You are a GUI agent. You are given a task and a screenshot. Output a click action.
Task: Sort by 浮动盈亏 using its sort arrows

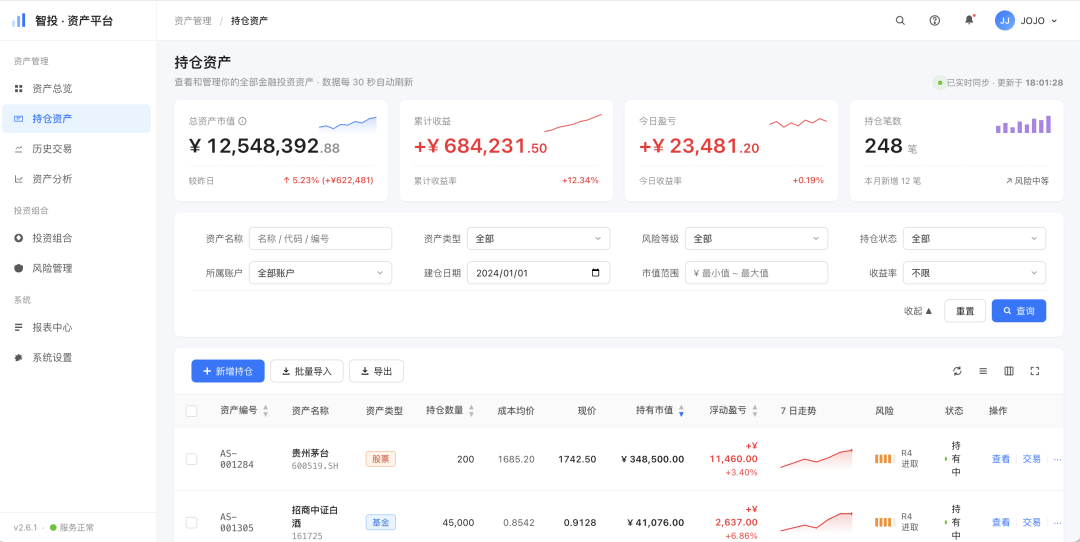(x=755, y=411)
